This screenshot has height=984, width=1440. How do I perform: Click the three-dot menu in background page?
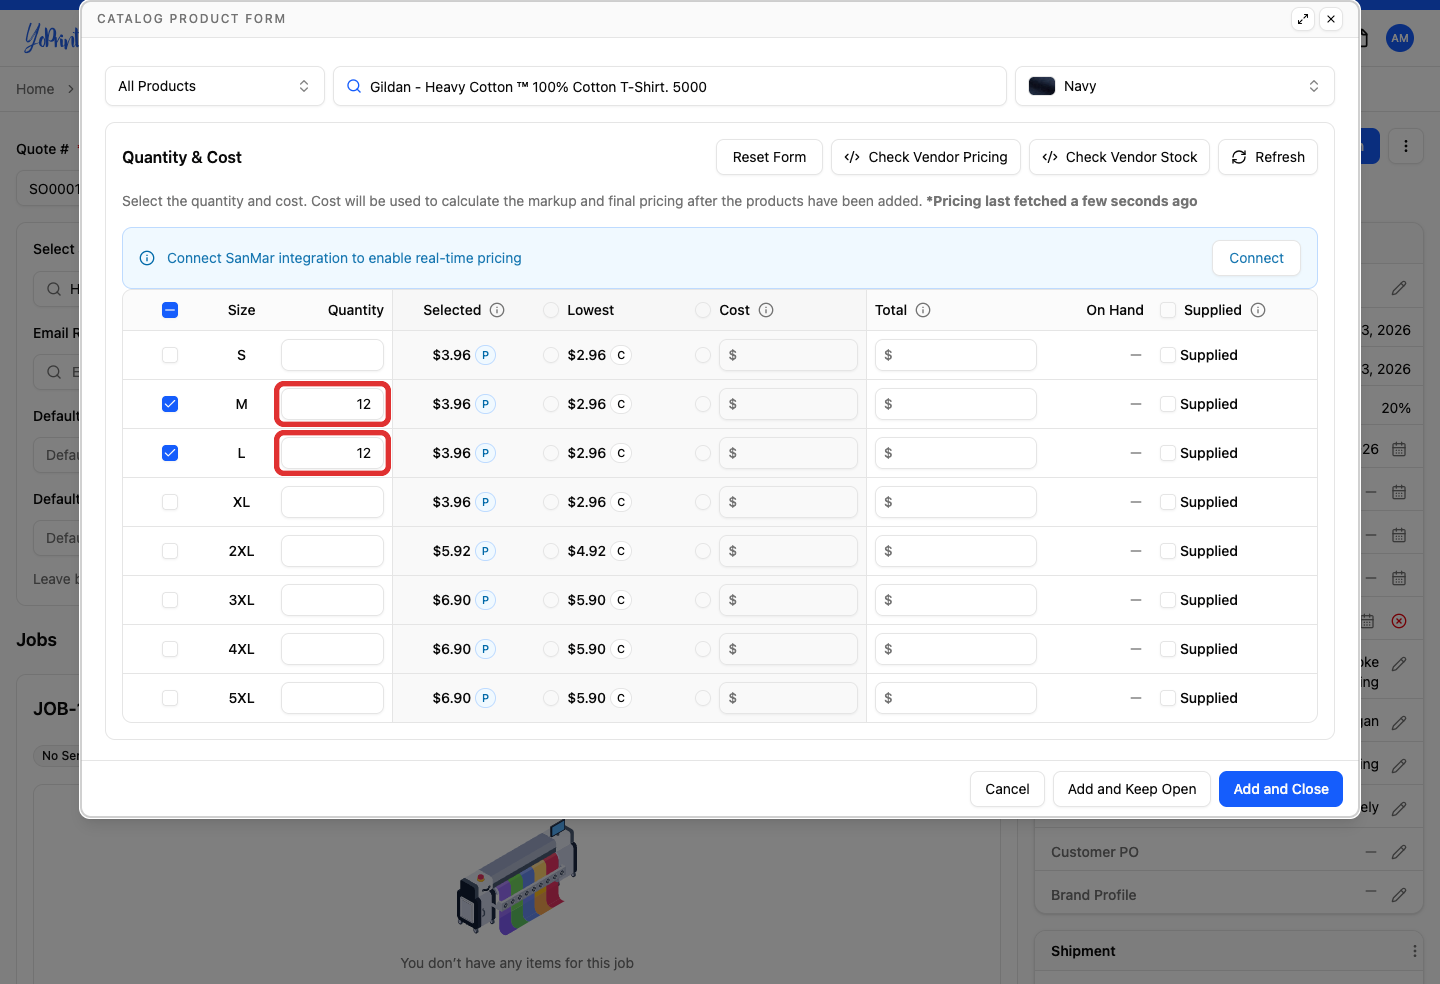point(1406,147)
